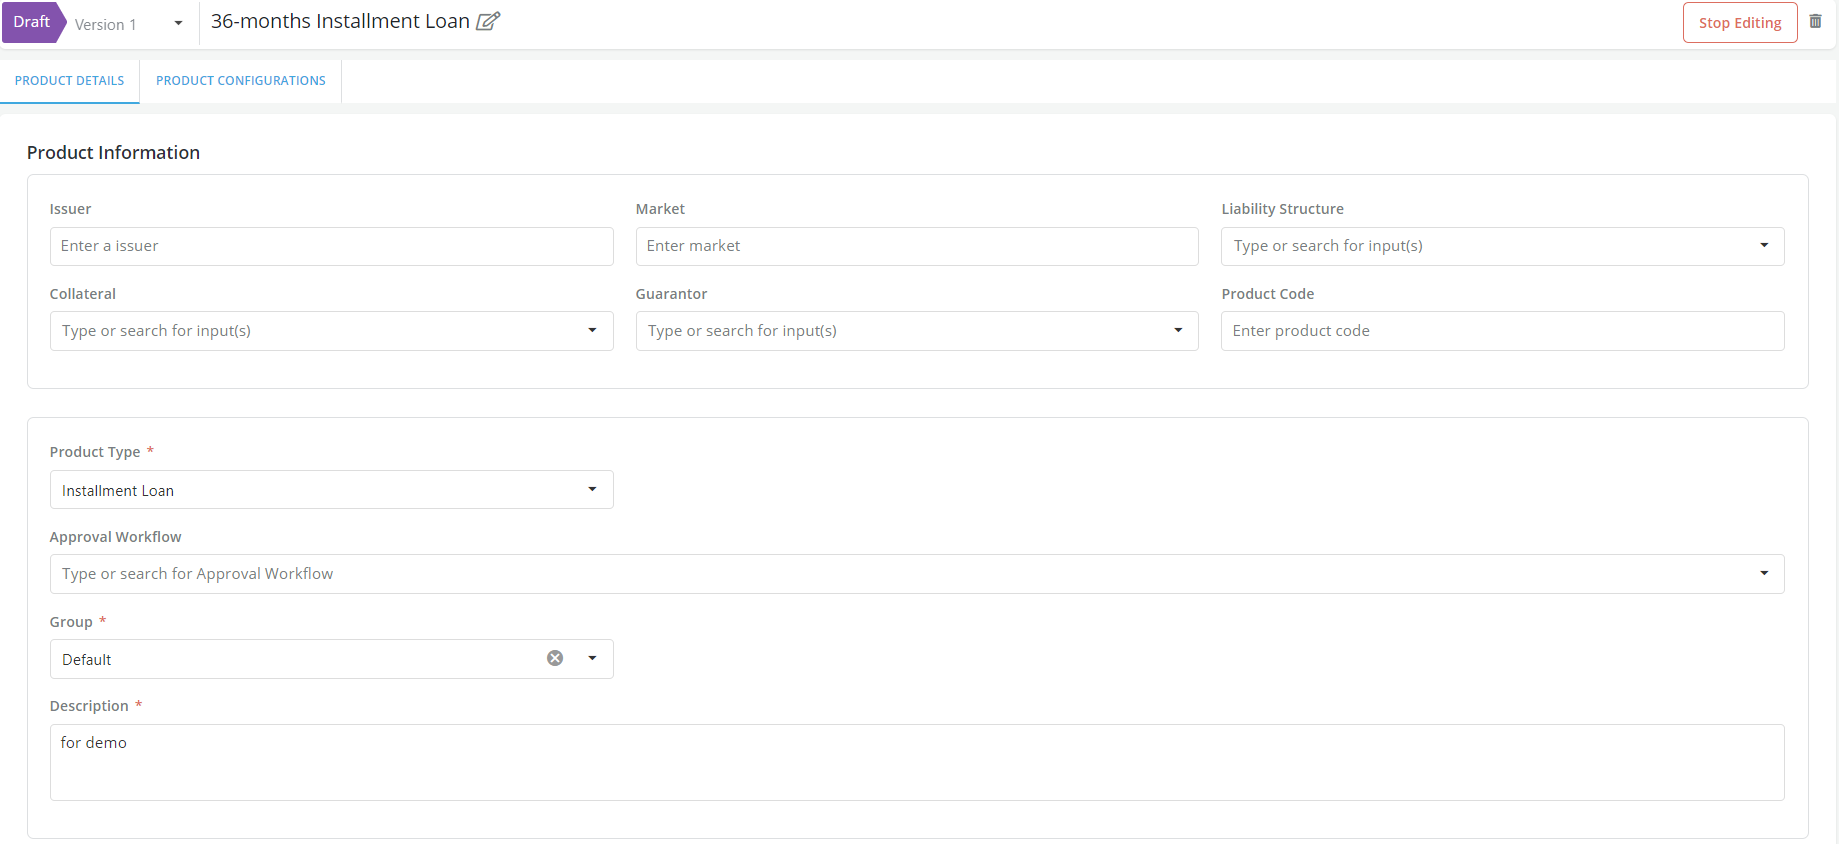Click the 36-months Installment Loan title
Viewport: 1839px width, 844px height.
pyautogui.click(x=340, y=21)
